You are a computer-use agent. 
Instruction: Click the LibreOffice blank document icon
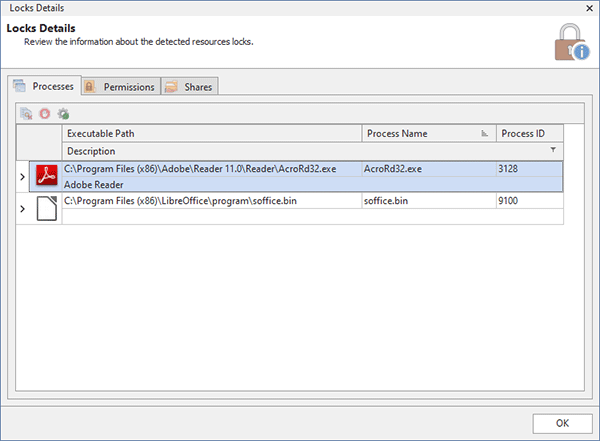click(x=45, y=209)
